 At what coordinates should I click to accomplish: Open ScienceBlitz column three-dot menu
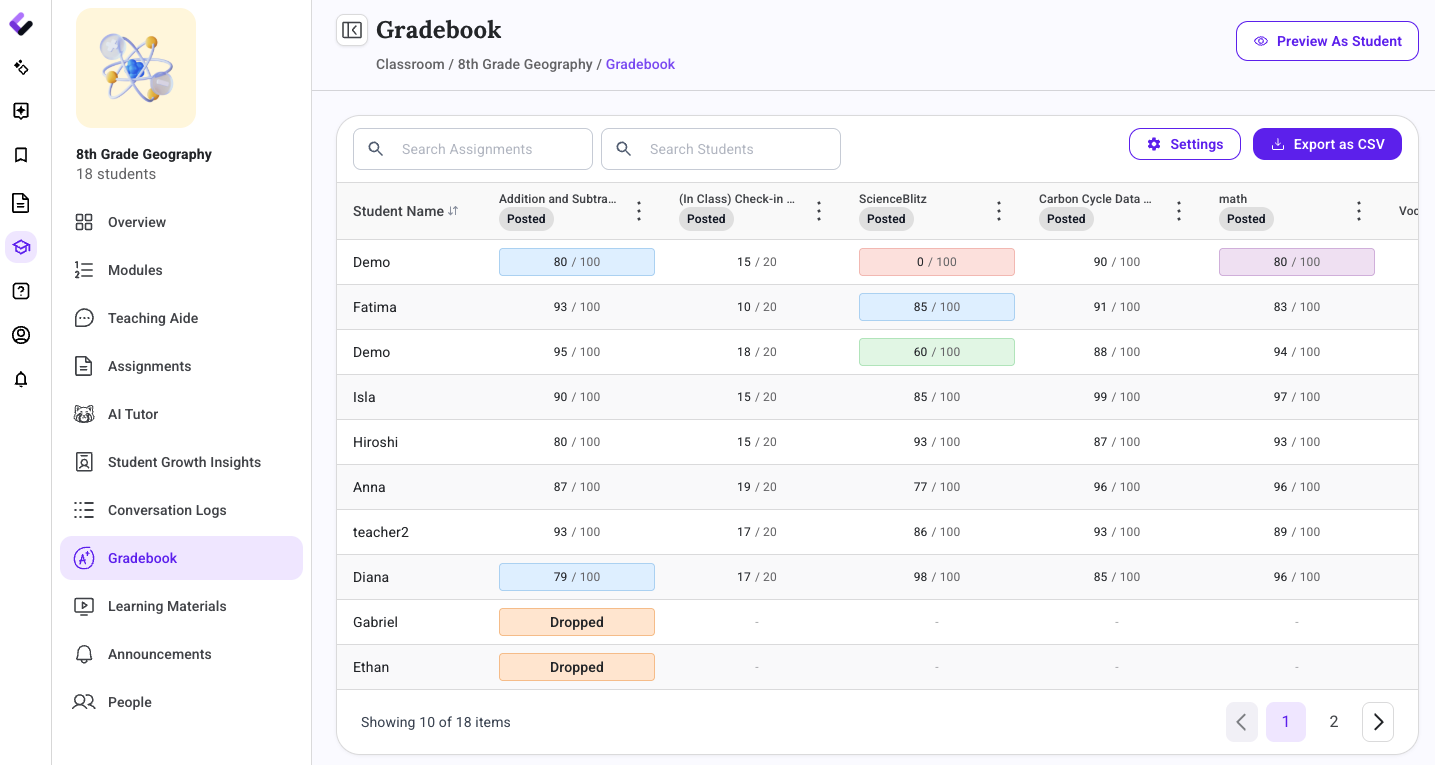pyautogui.click(x=999, y=211)
